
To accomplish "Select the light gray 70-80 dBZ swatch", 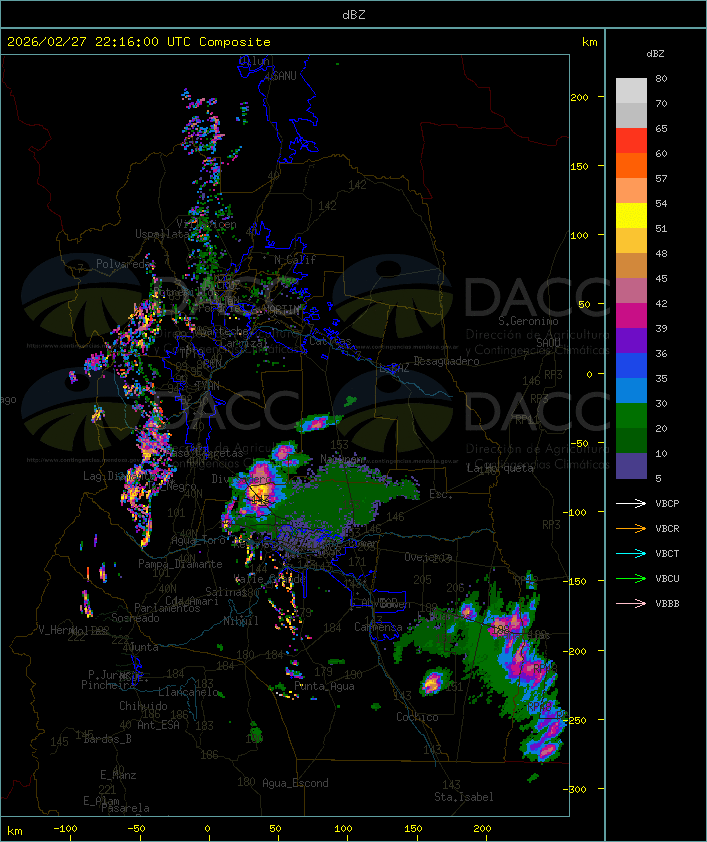I will click(631, 91).
